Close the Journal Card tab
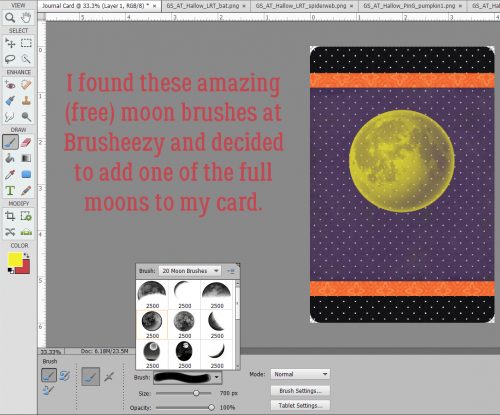The height and width of the screenshot is (415, 500). point(155,6)
